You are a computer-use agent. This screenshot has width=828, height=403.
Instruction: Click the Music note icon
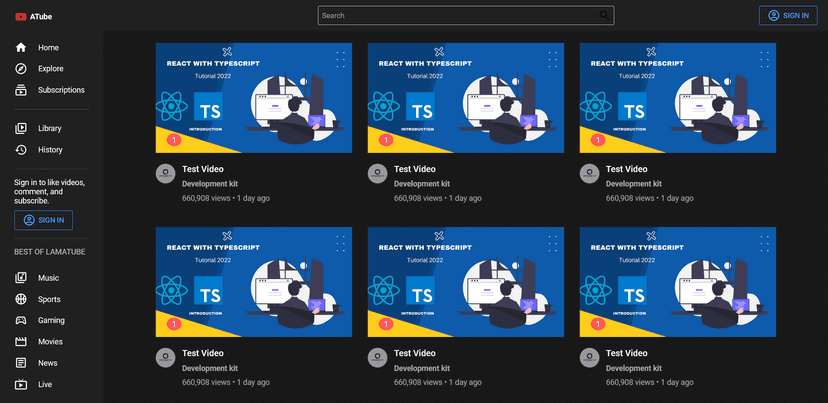[x=21, y=278]
